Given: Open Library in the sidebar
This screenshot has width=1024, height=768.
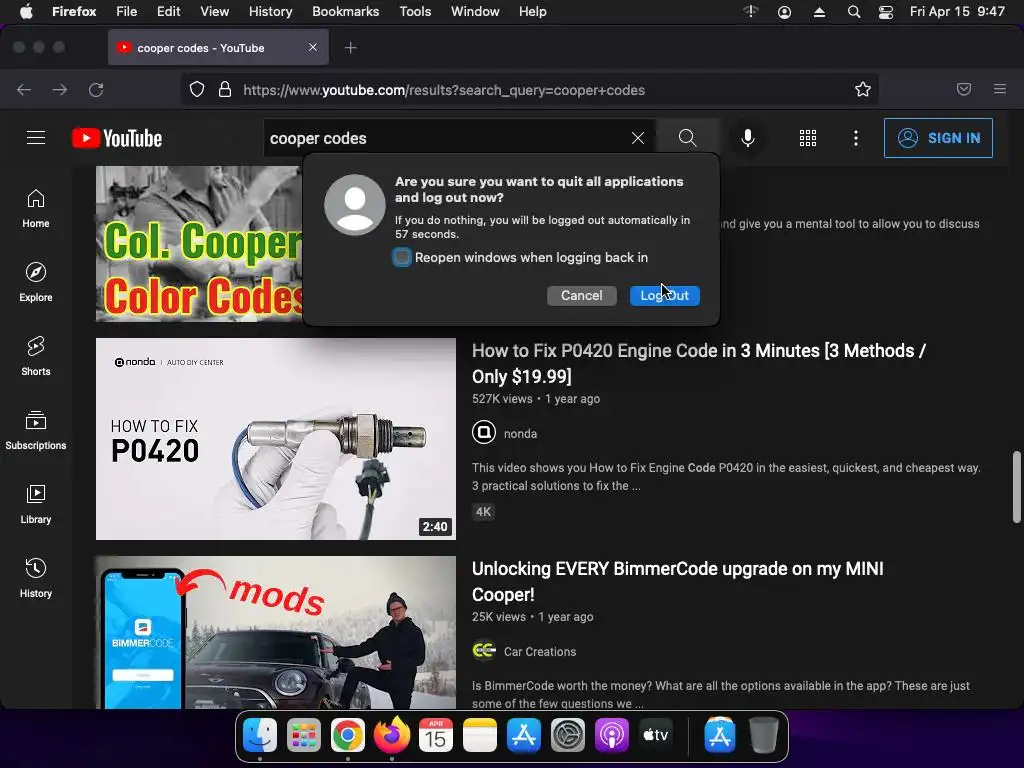Looking at the screenshot, I should coord(36,504).
